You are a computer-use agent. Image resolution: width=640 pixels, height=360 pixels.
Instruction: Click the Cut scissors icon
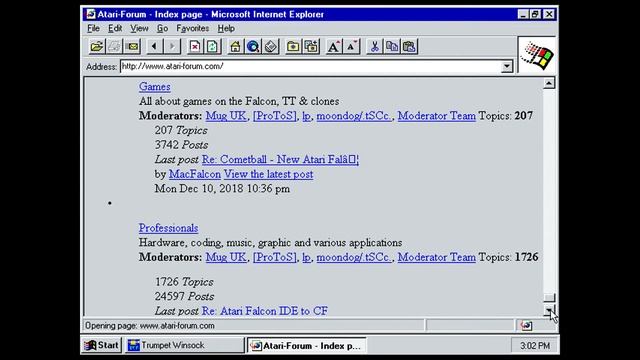[374, 47]
